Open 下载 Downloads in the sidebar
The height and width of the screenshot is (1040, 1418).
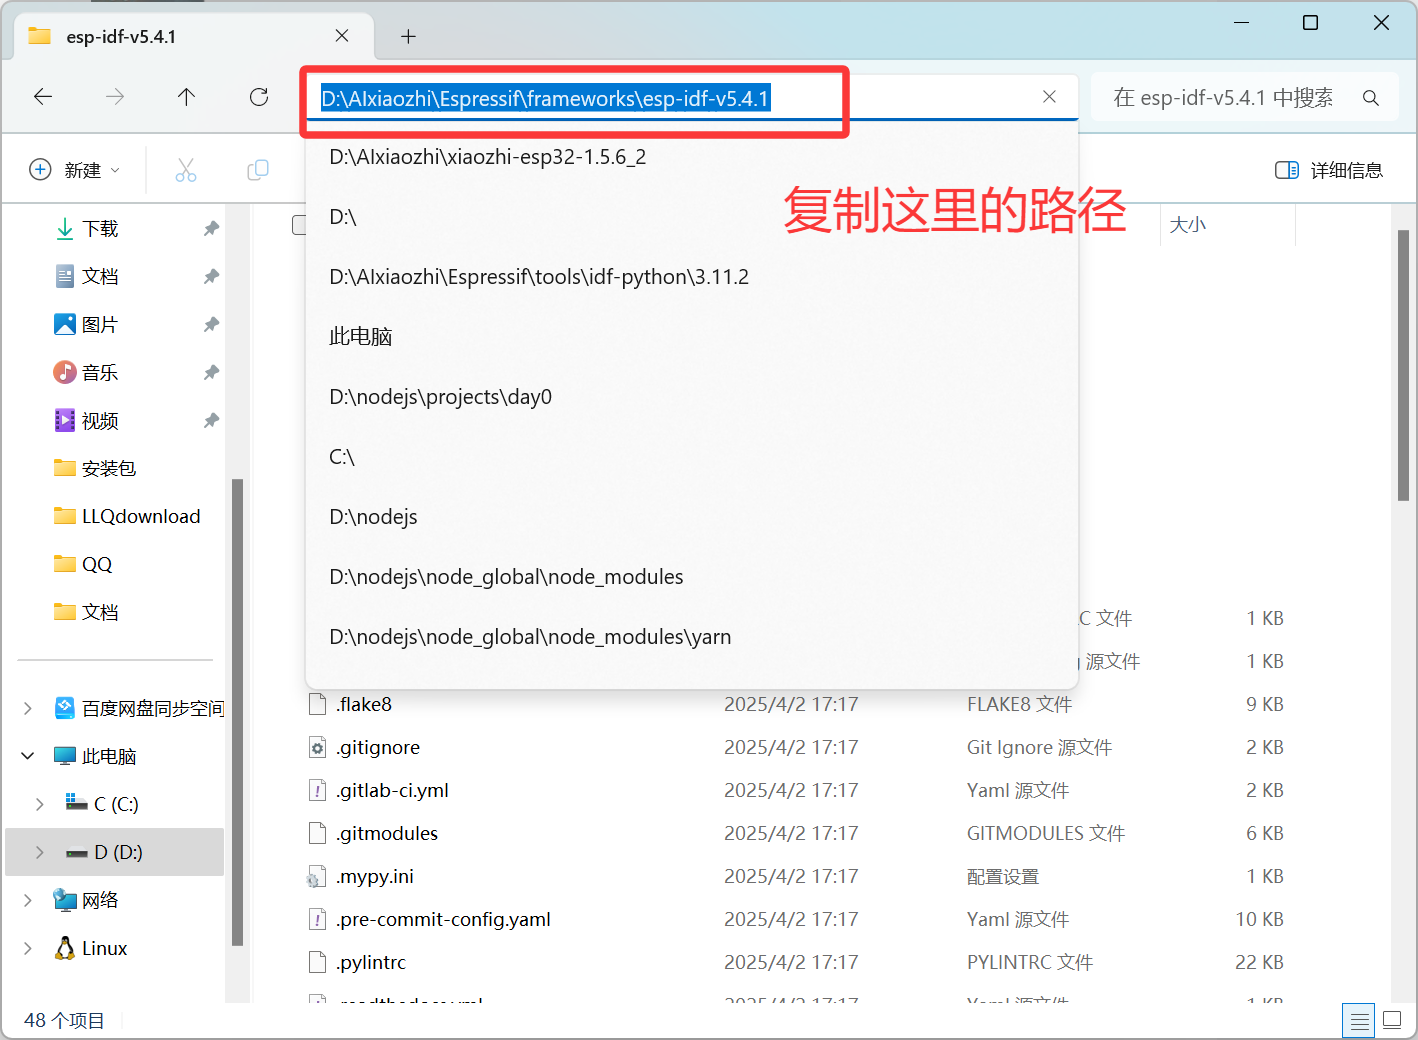point(100,229)
